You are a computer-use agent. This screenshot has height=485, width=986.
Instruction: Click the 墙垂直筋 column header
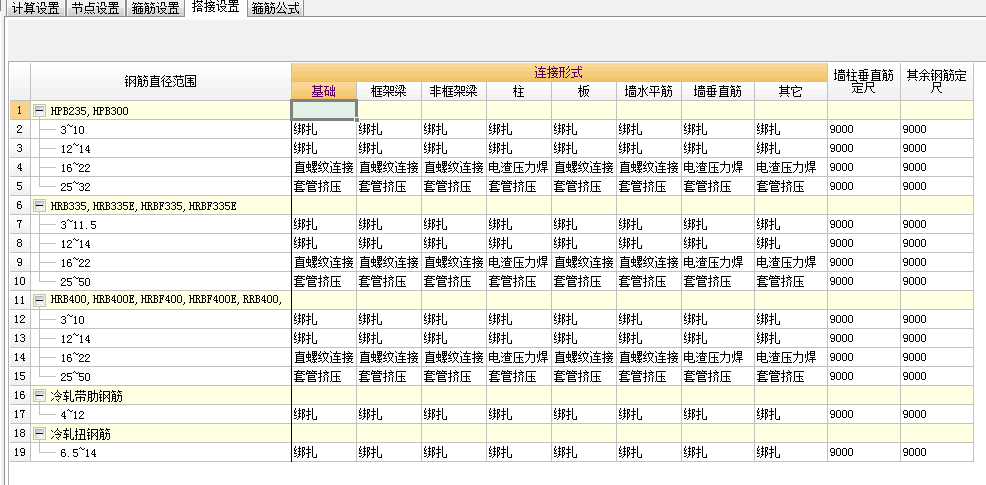(x=717, y=91)
